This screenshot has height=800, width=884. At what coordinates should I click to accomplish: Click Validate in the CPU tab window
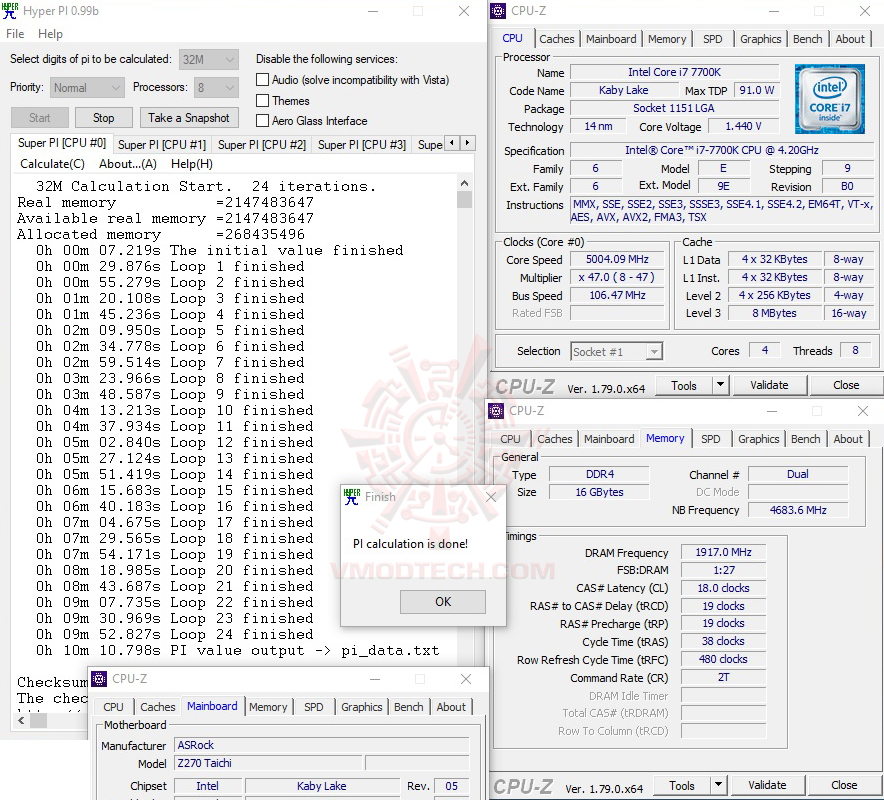tap(769, 385)
